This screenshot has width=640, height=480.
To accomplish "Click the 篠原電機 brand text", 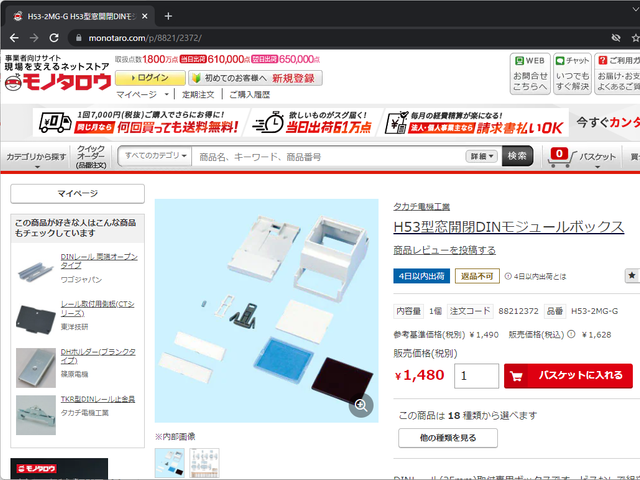I will tap(74, 374).
